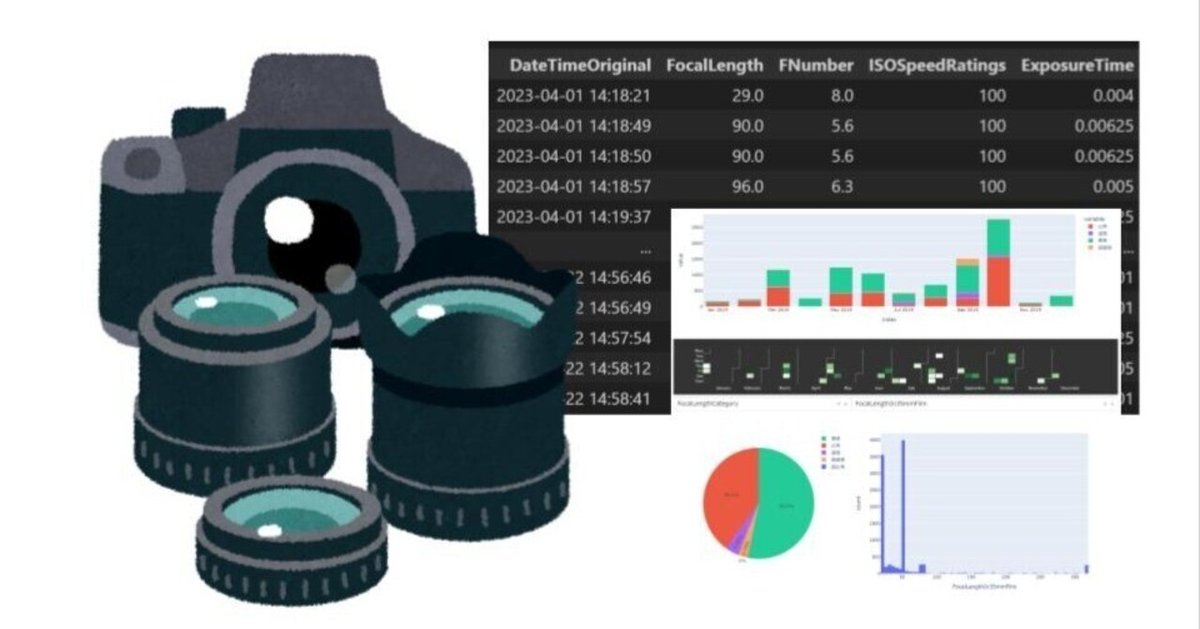Image resolution: width=1200 pixels, height=629 pixels.
Task: Click the orange legend swatch icon on the bar chart
Action: 1091,247
